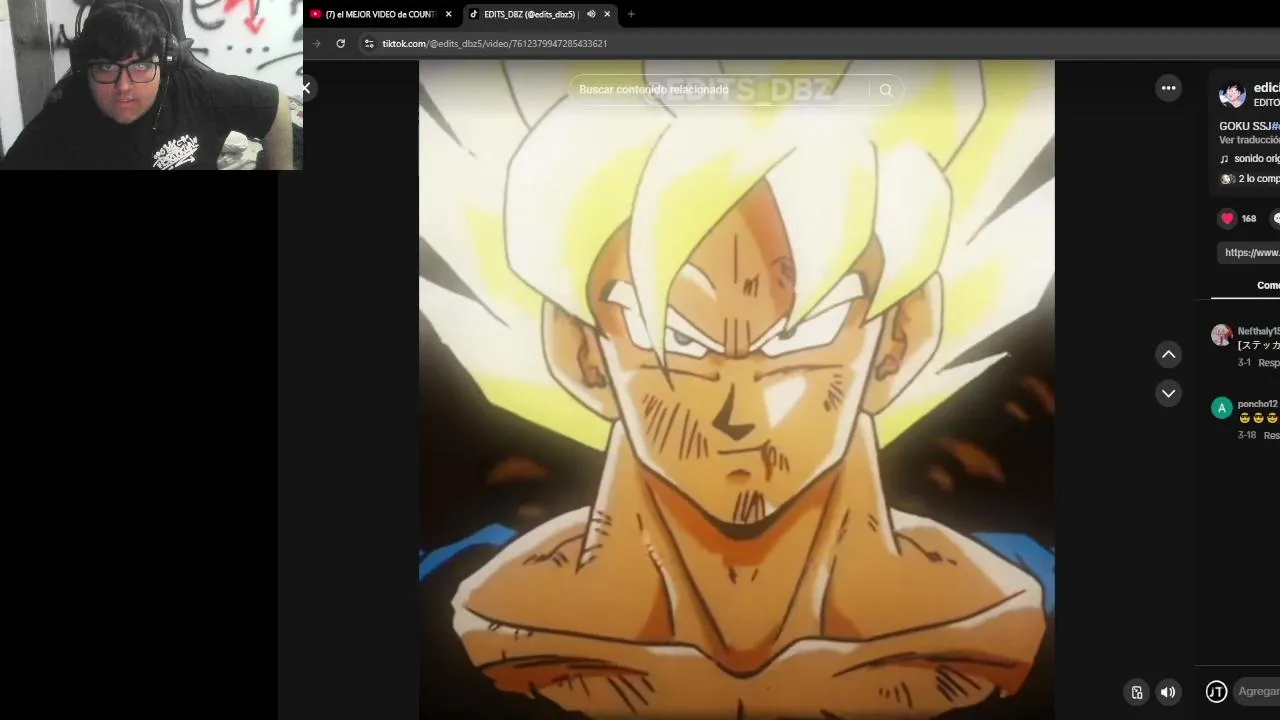The height and width of the screenshot is (720, 1280).
Task: Click the webcam overlay thumbnail
Action: (x=151, y=85)
